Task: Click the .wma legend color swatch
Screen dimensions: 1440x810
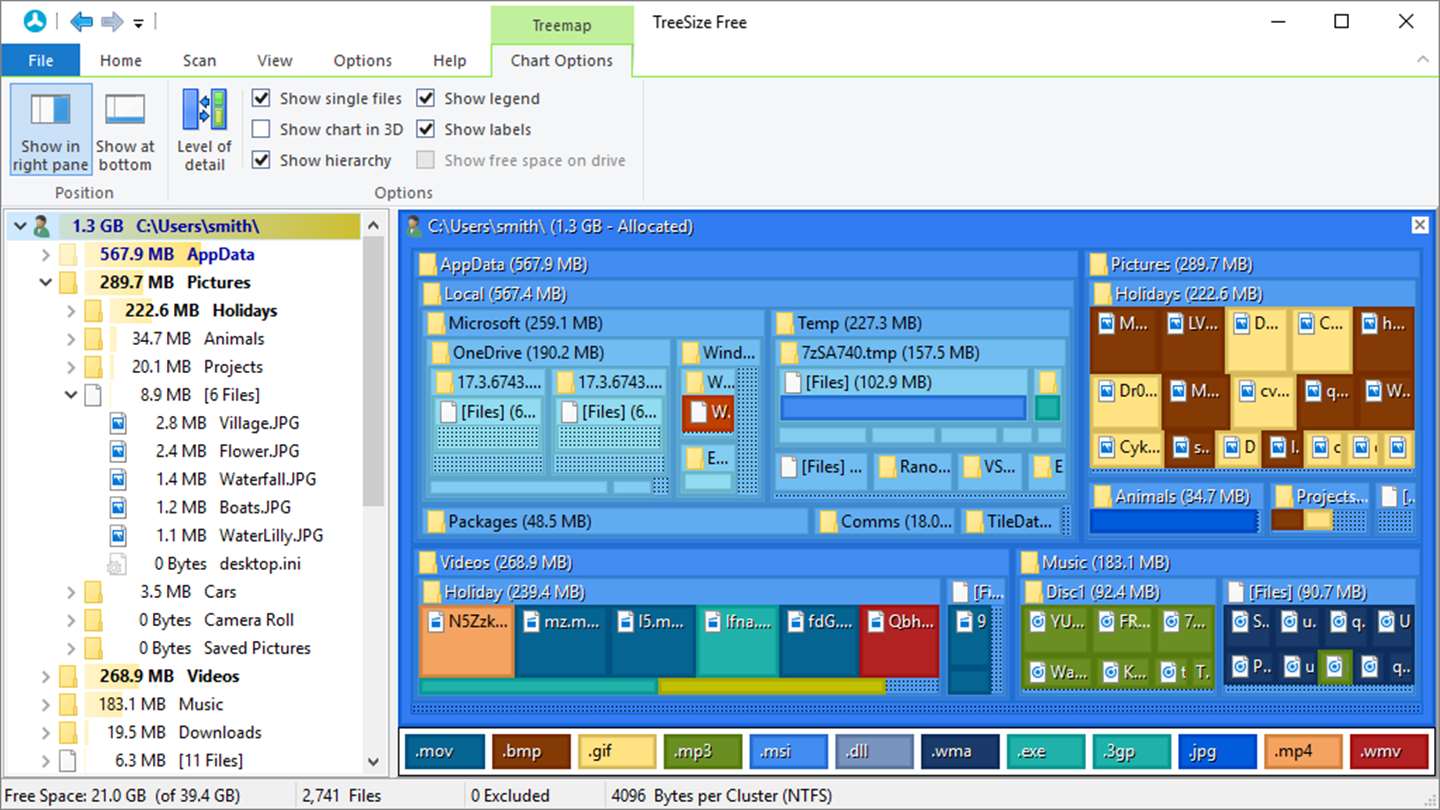Action: pyautogui.click(x=960, y=751)
